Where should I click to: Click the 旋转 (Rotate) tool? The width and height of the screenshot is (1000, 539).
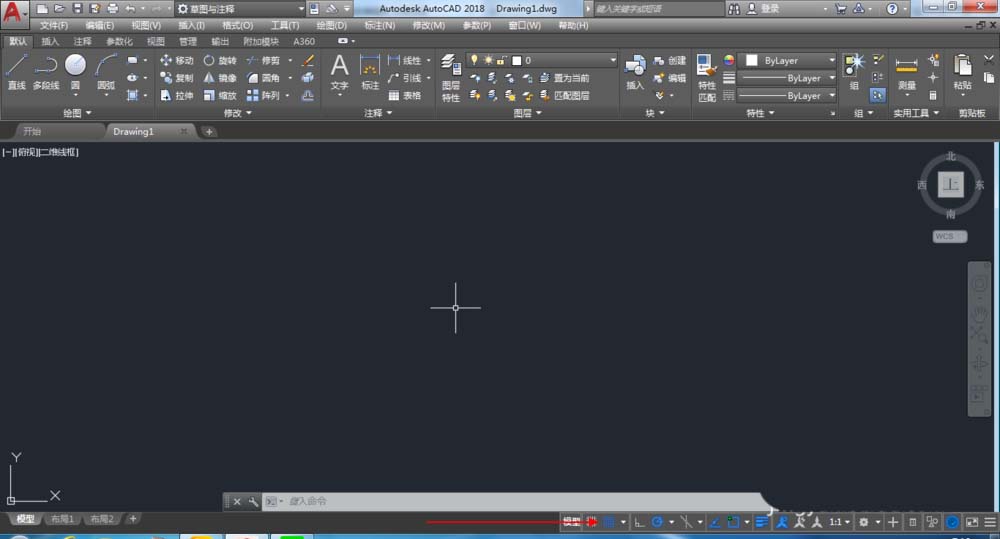pyautogui.click(x=220, y=60)
